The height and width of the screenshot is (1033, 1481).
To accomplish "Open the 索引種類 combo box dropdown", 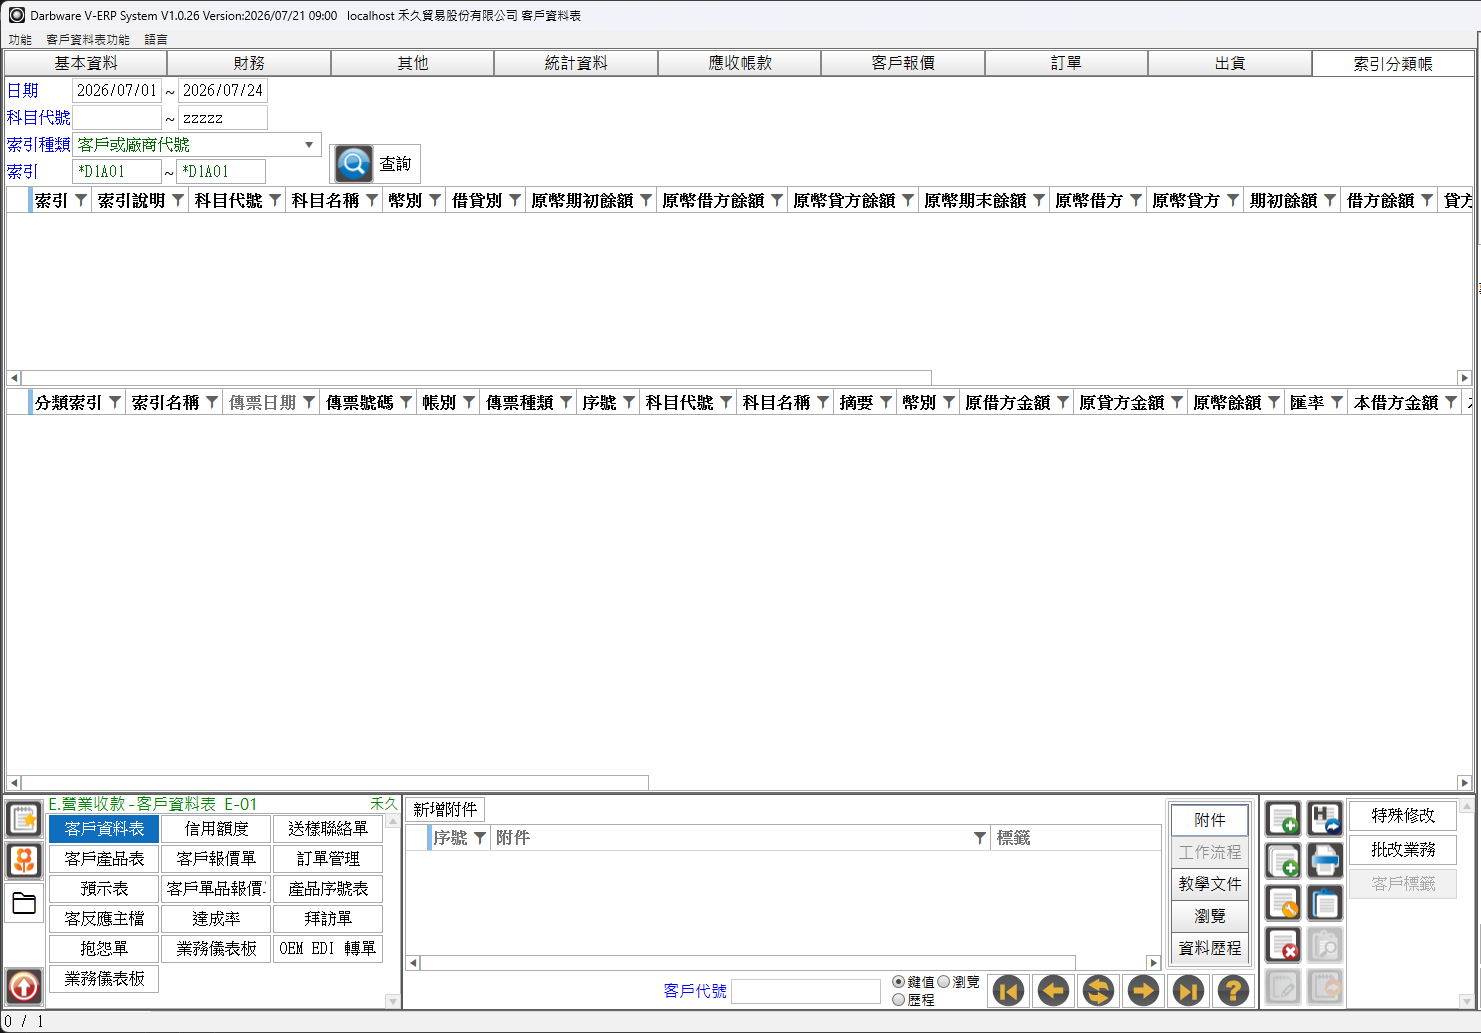I will pos(309,145).
